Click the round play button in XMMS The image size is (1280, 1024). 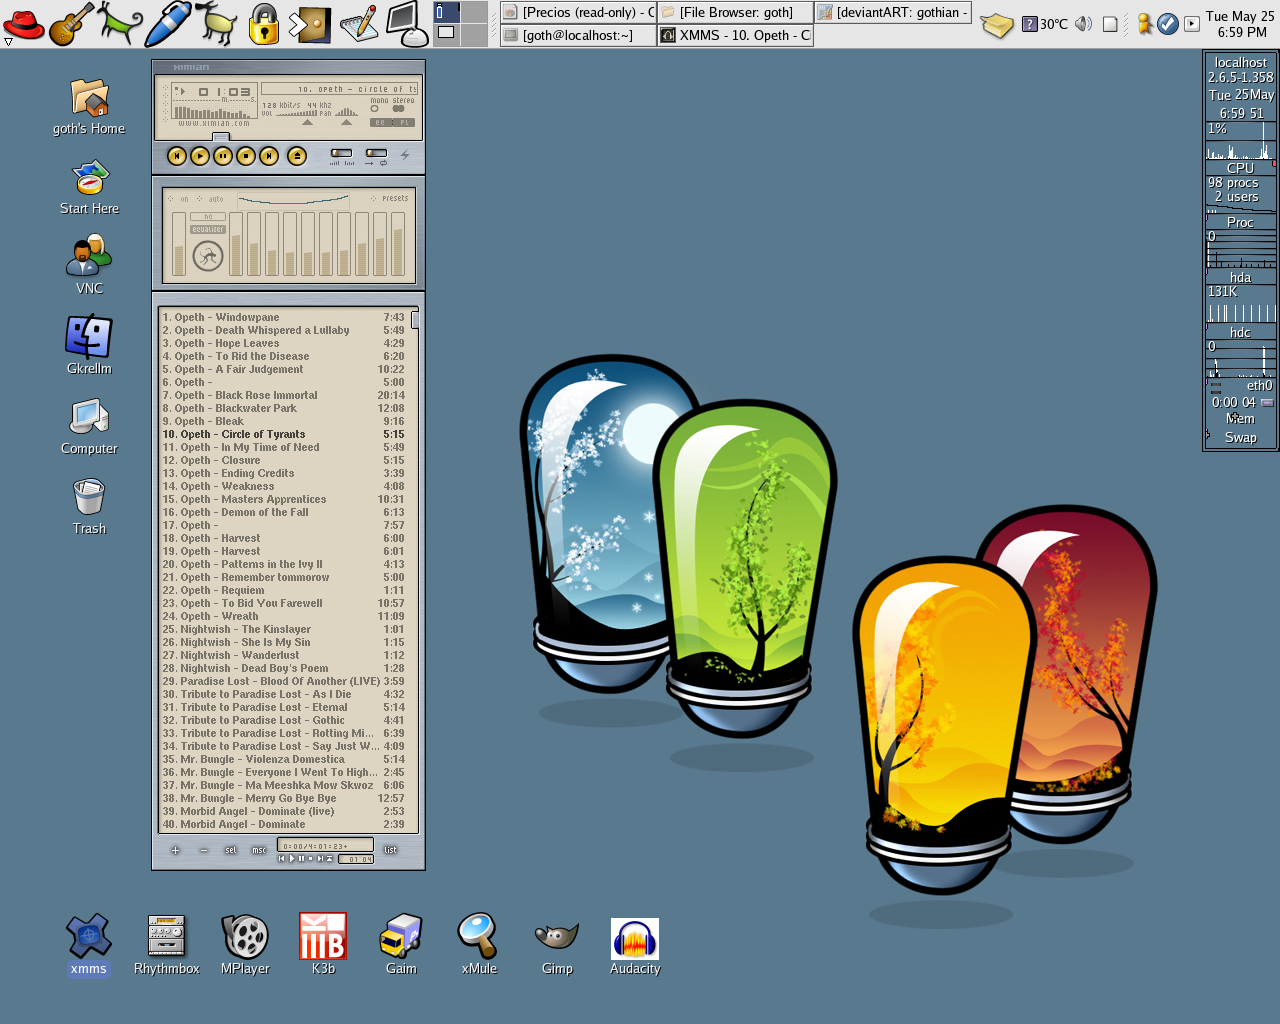pyautogui.click(x=200, y=155)
